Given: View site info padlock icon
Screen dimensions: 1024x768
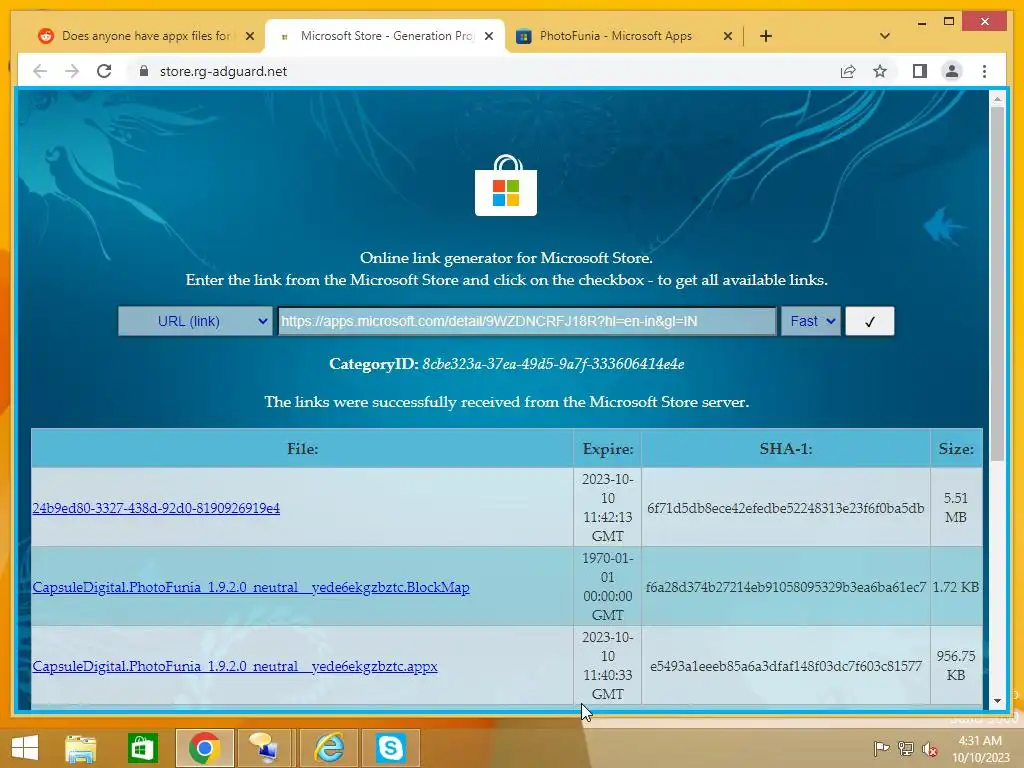Looking at the screenshot, I should click(x=144, y=71).
